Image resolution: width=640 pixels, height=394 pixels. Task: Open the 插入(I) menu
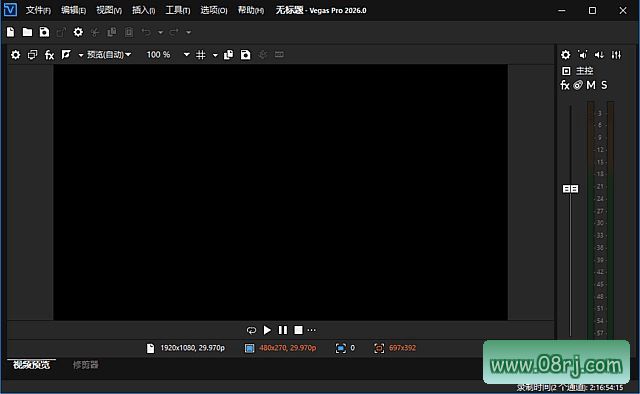tap(143, 10)
